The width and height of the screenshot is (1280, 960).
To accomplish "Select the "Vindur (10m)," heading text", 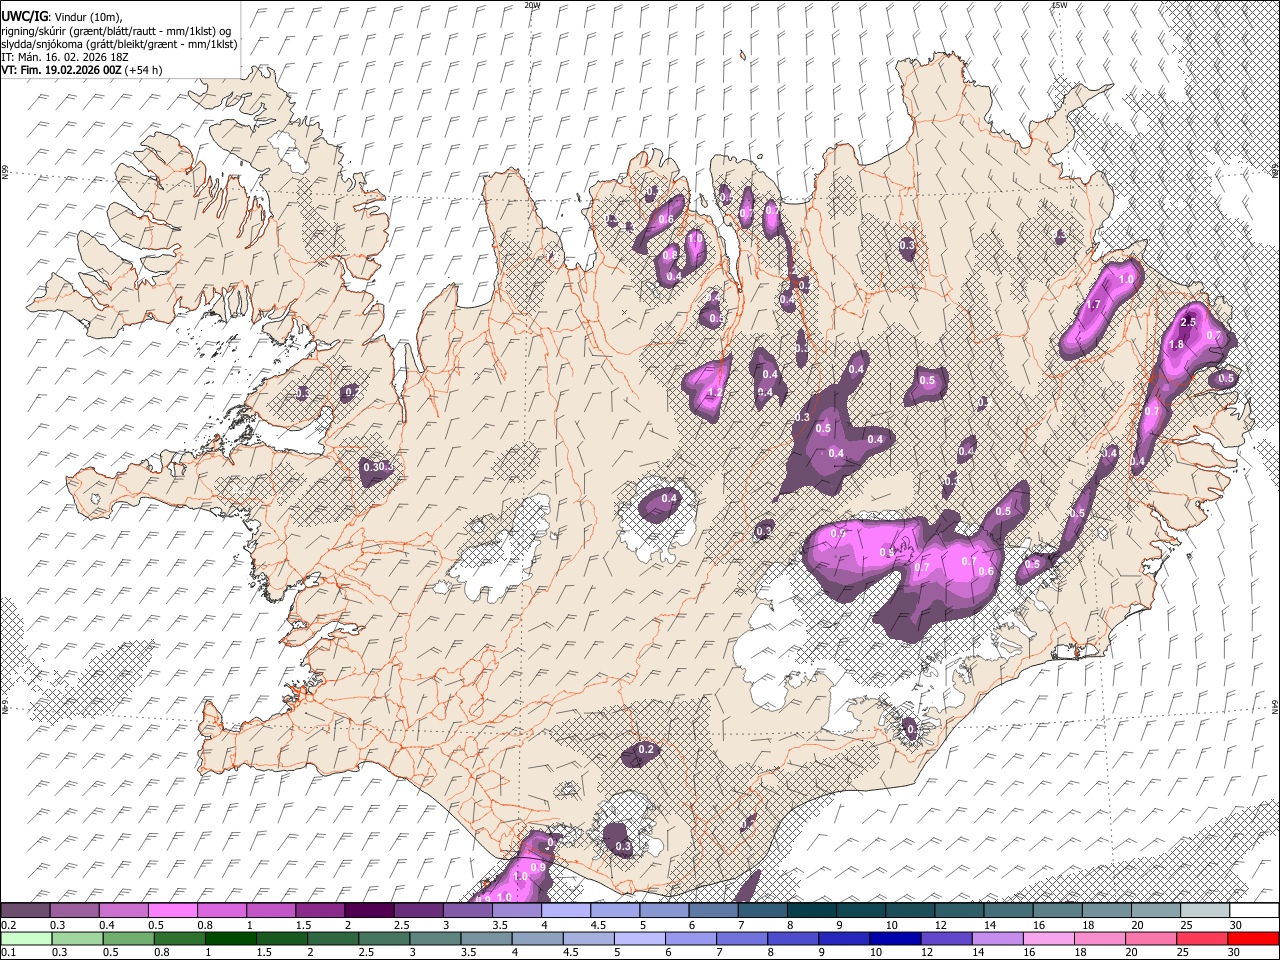I will [87, 17].
